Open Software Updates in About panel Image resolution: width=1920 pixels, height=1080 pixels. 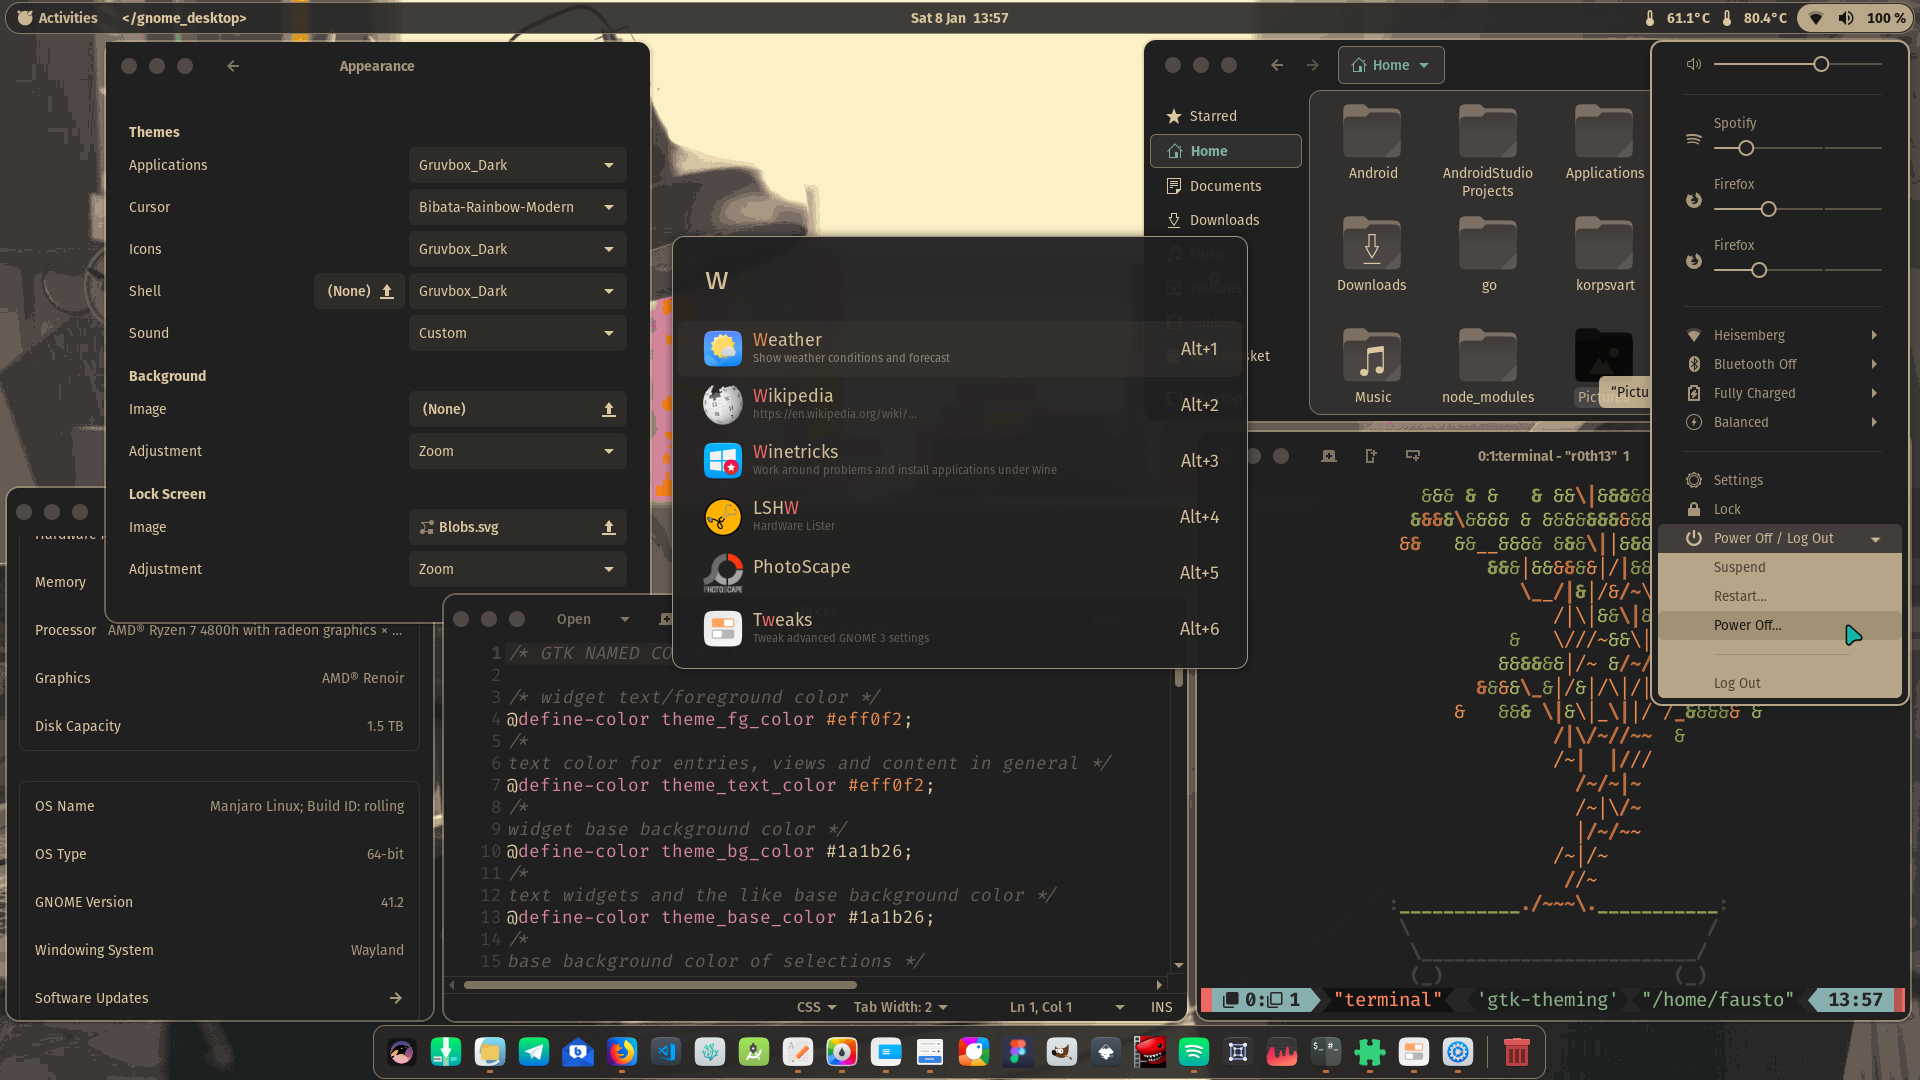click(219, 998)
